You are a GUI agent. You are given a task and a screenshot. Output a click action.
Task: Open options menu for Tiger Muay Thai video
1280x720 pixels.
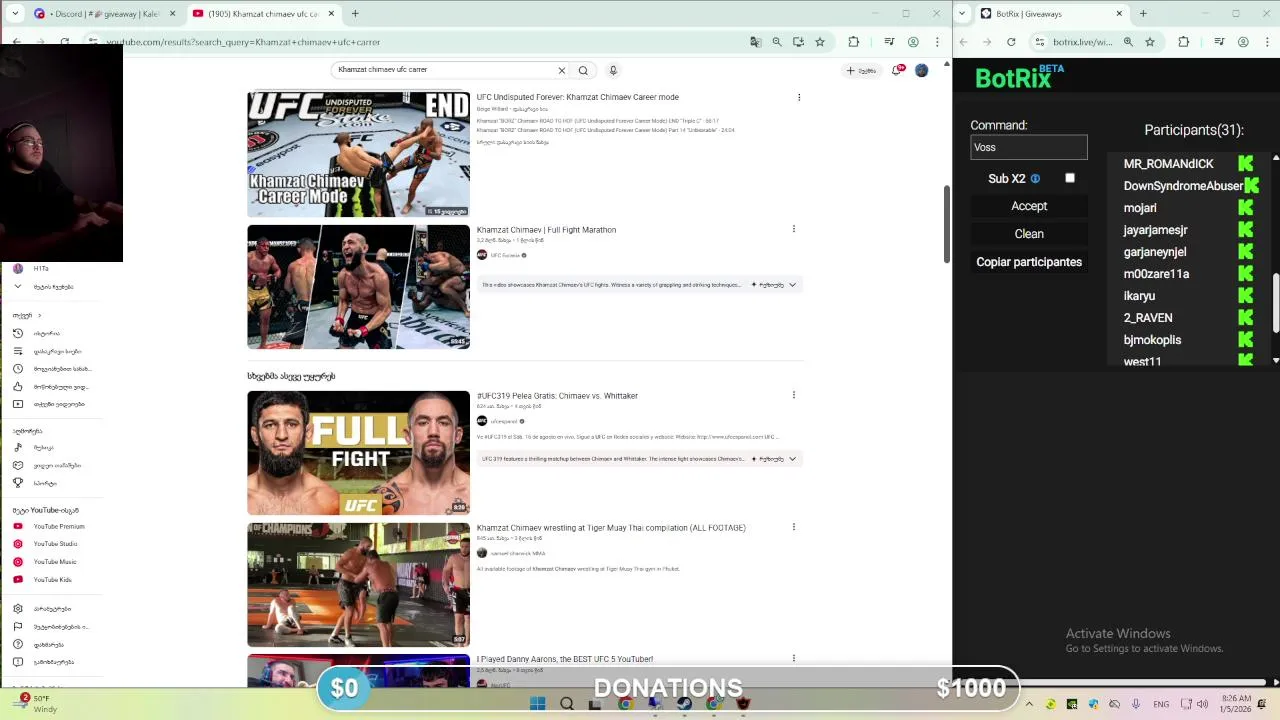(794, 527)
